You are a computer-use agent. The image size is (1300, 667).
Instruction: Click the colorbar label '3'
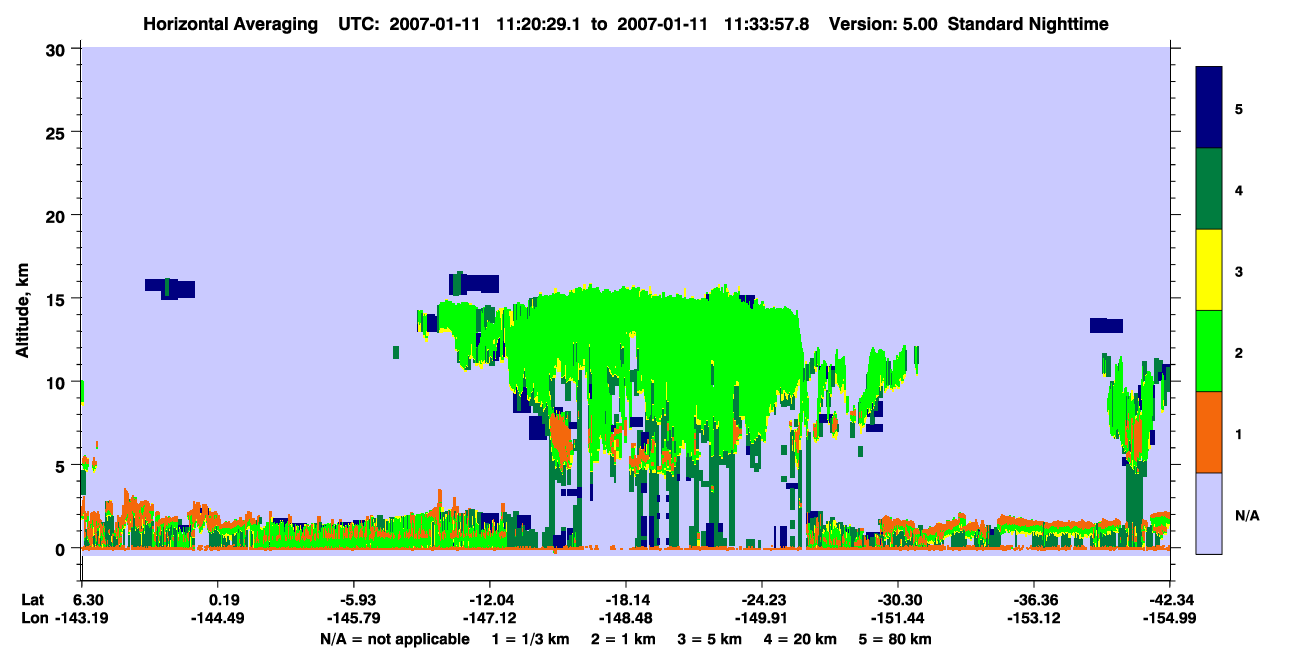(1239, 270)
